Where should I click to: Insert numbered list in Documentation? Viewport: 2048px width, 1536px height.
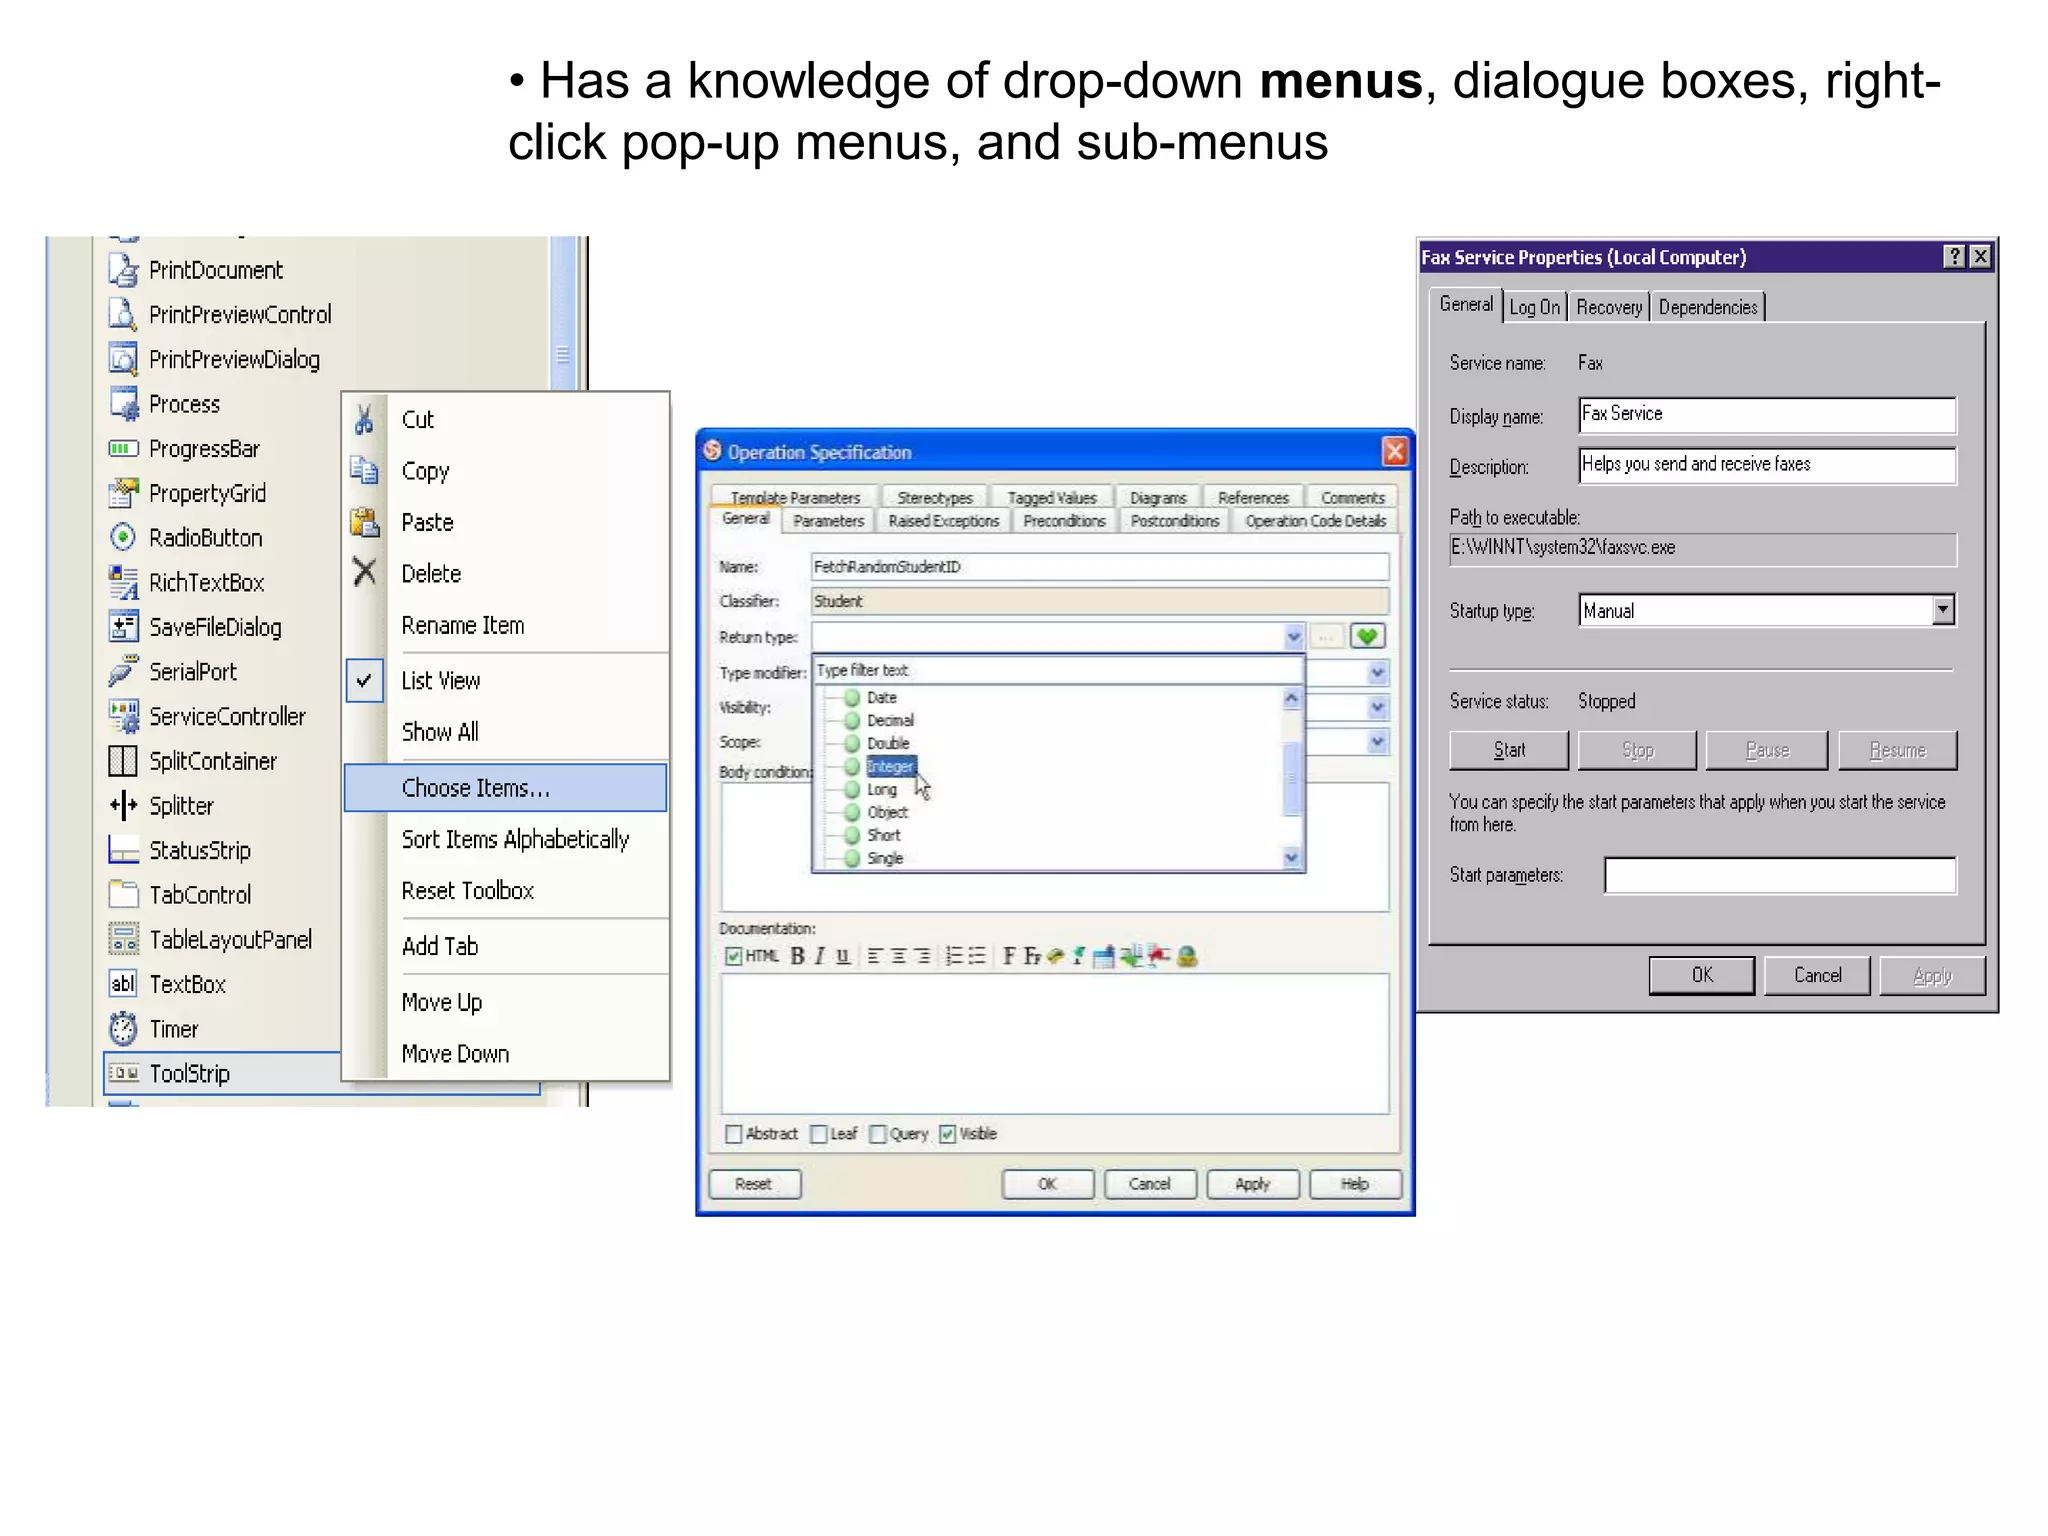(954, 956)
